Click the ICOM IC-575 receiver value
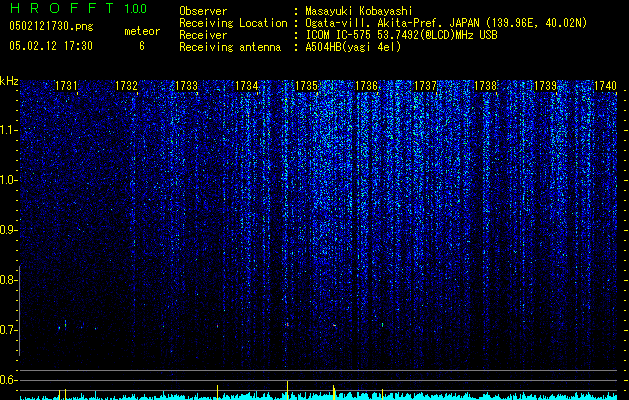This screenshot has width=629, height=400. [x=401, y=35]
